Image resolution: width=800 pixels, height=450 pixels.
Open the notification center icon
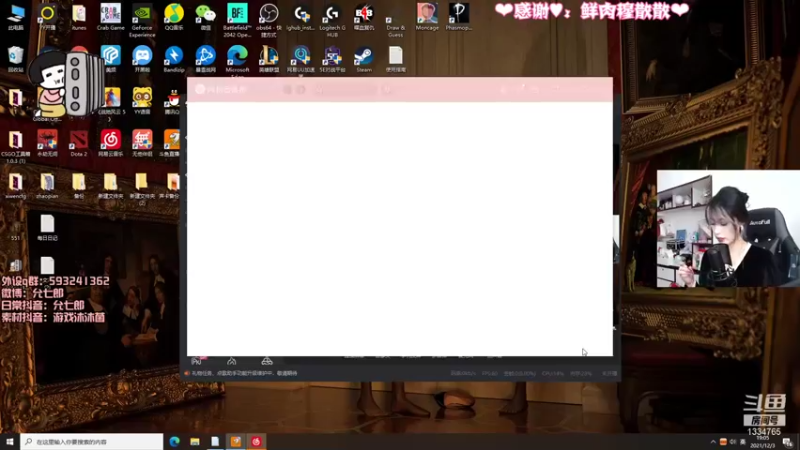click(789, 442)
